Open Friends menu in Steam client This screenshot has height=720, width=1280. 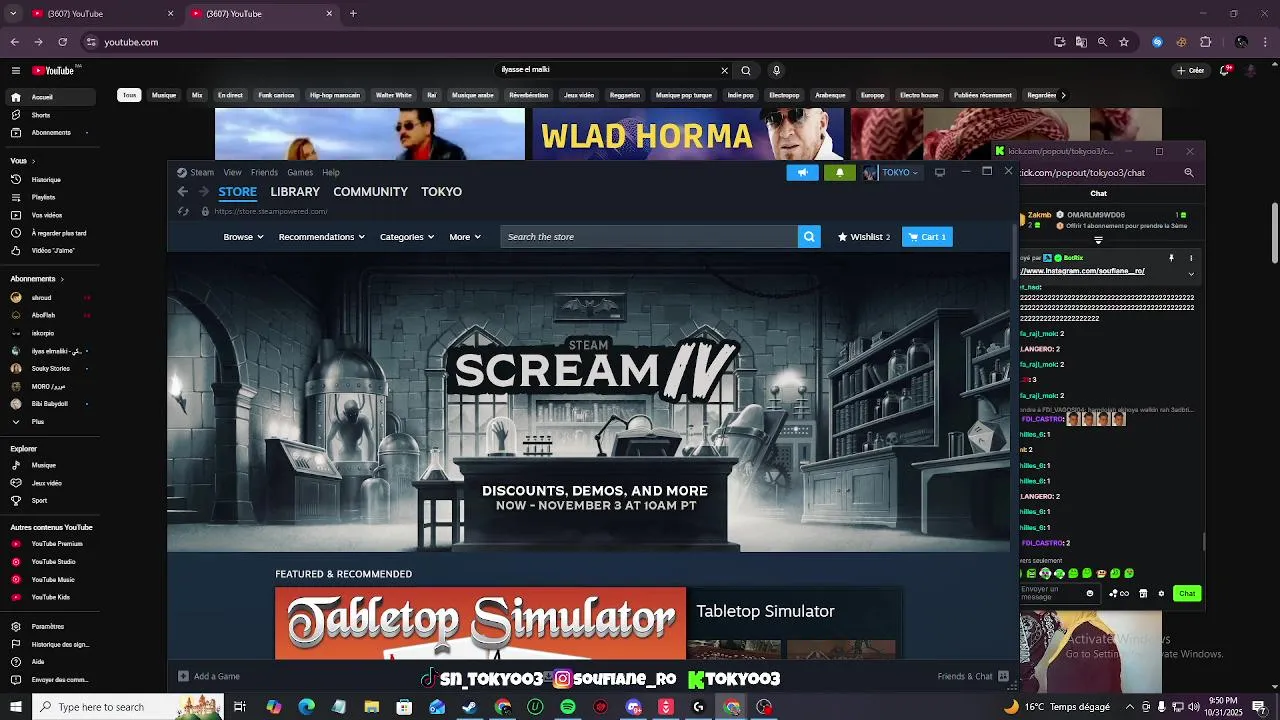click(x=264, y=172)
